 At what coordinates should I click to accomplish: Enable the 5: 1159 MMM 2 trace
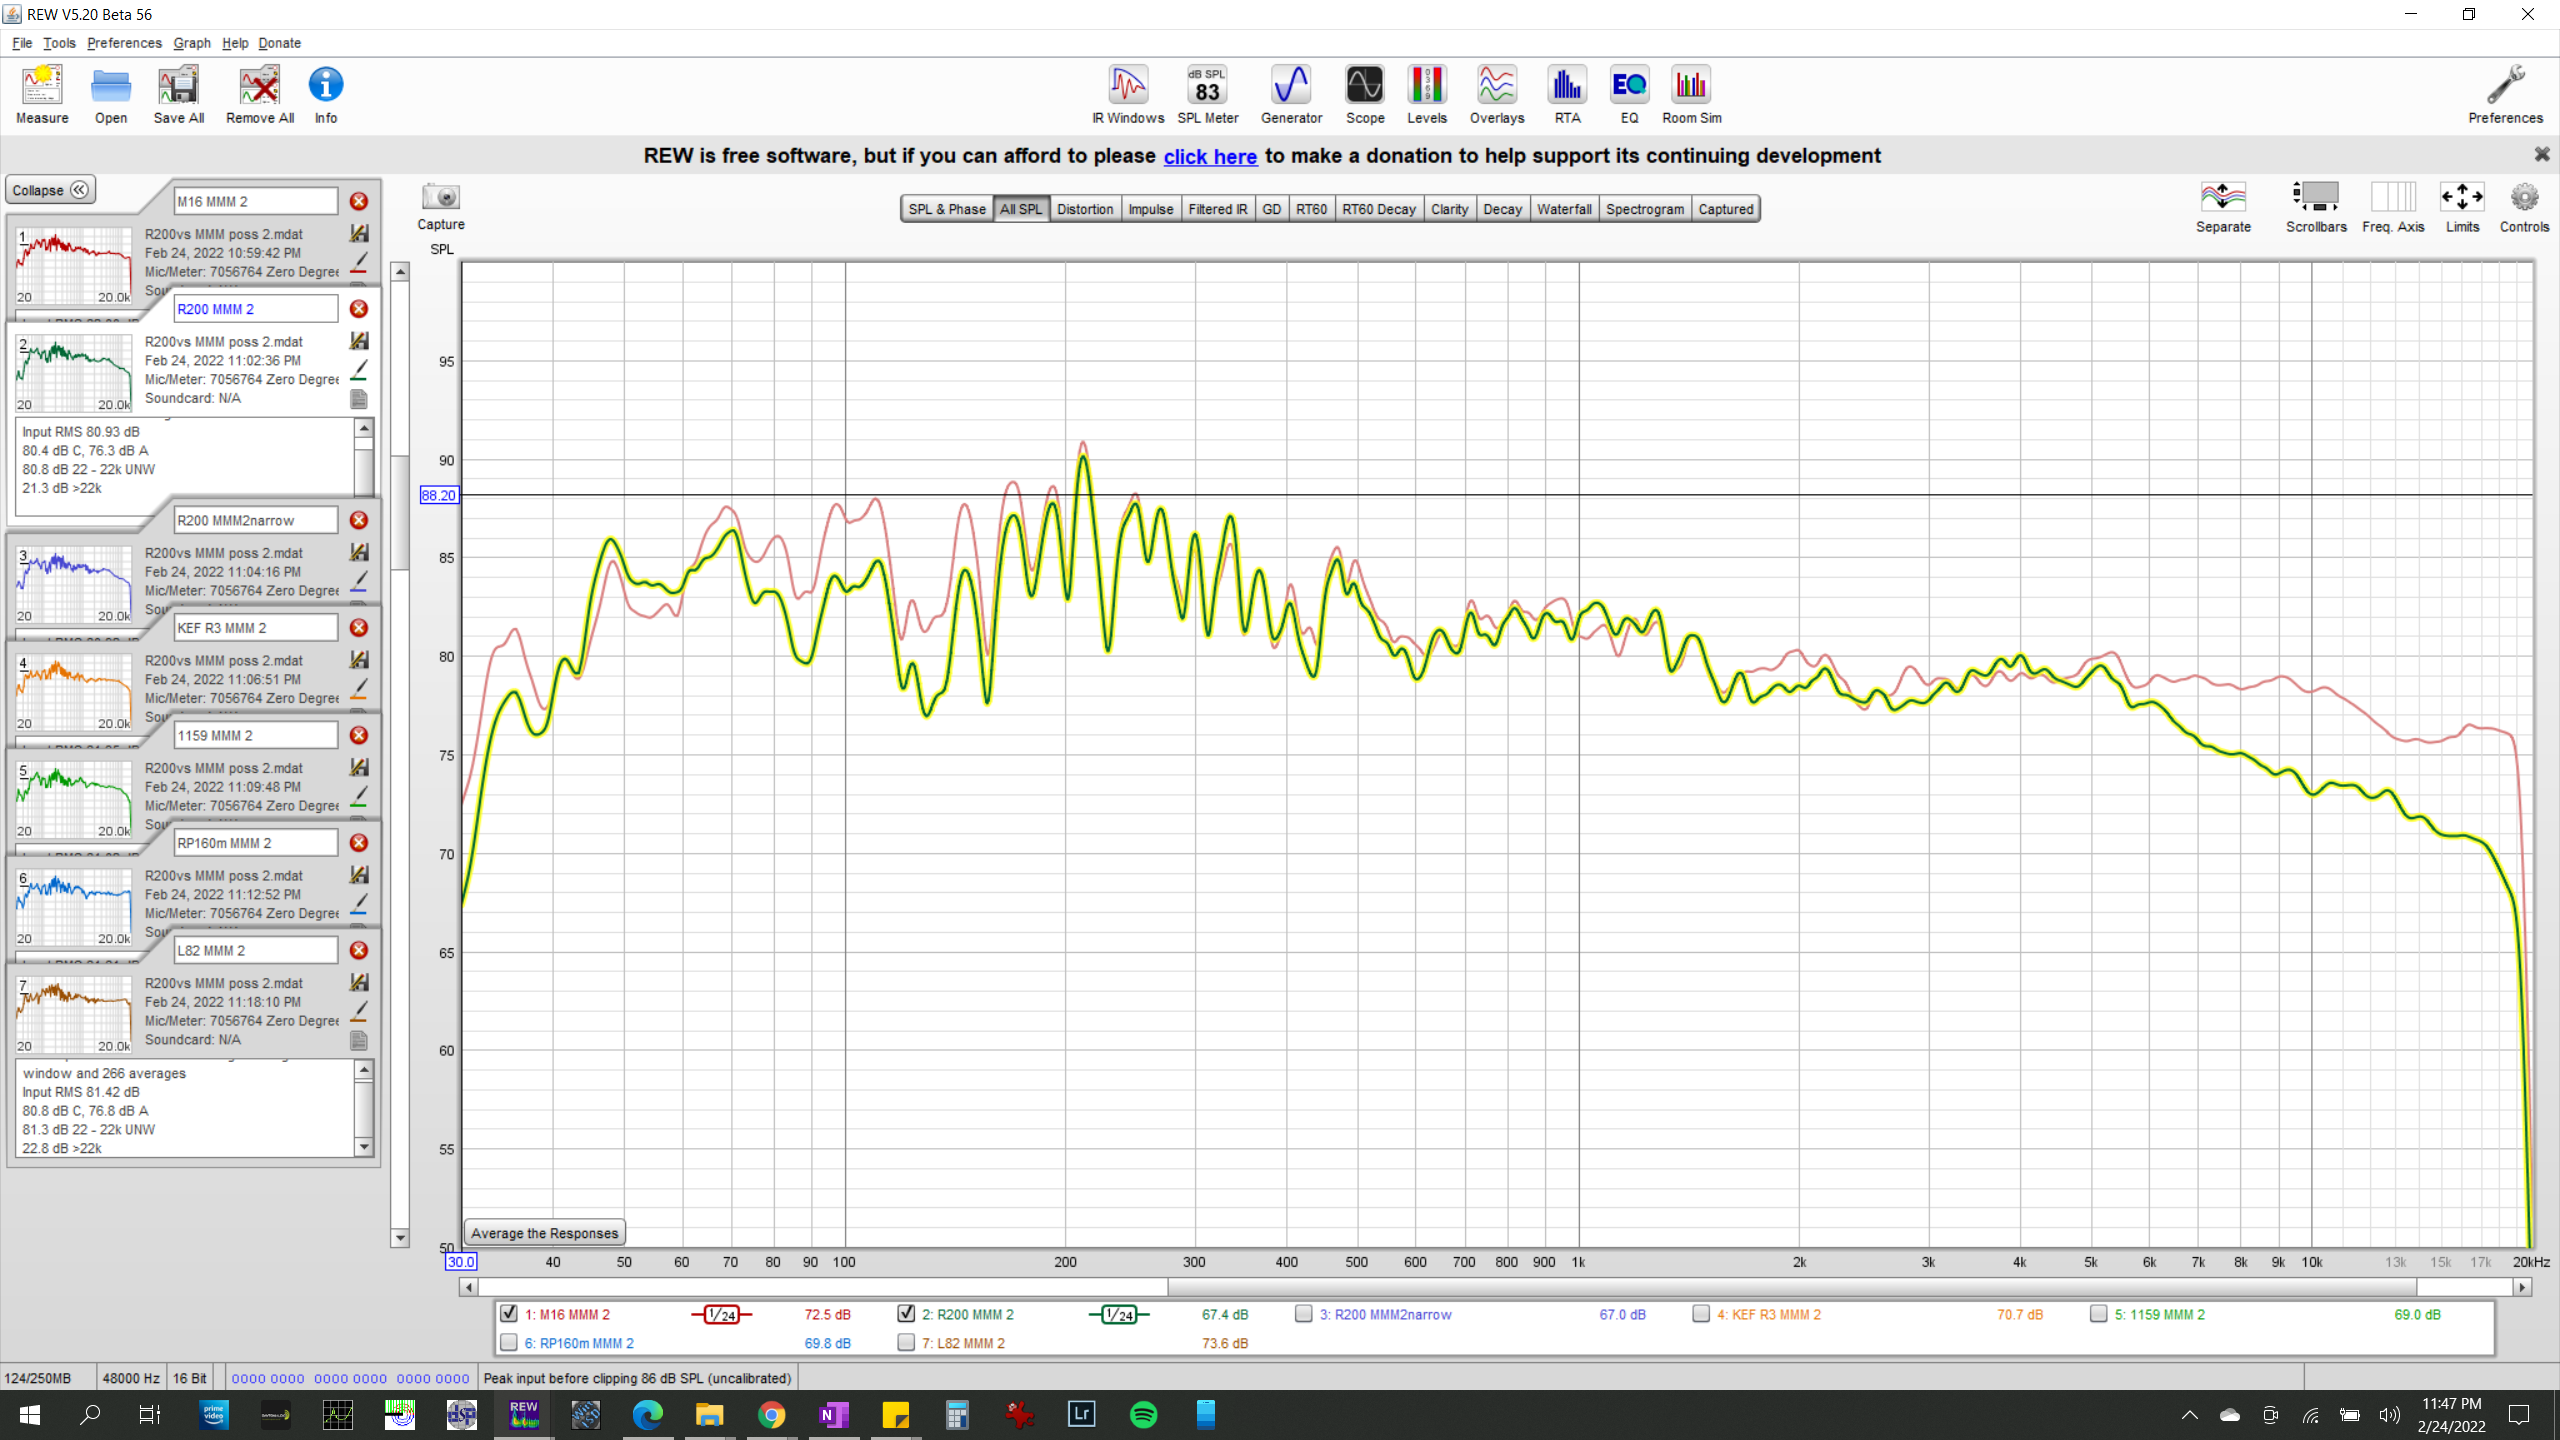pyautogui.click(x=2098, y=1313)
